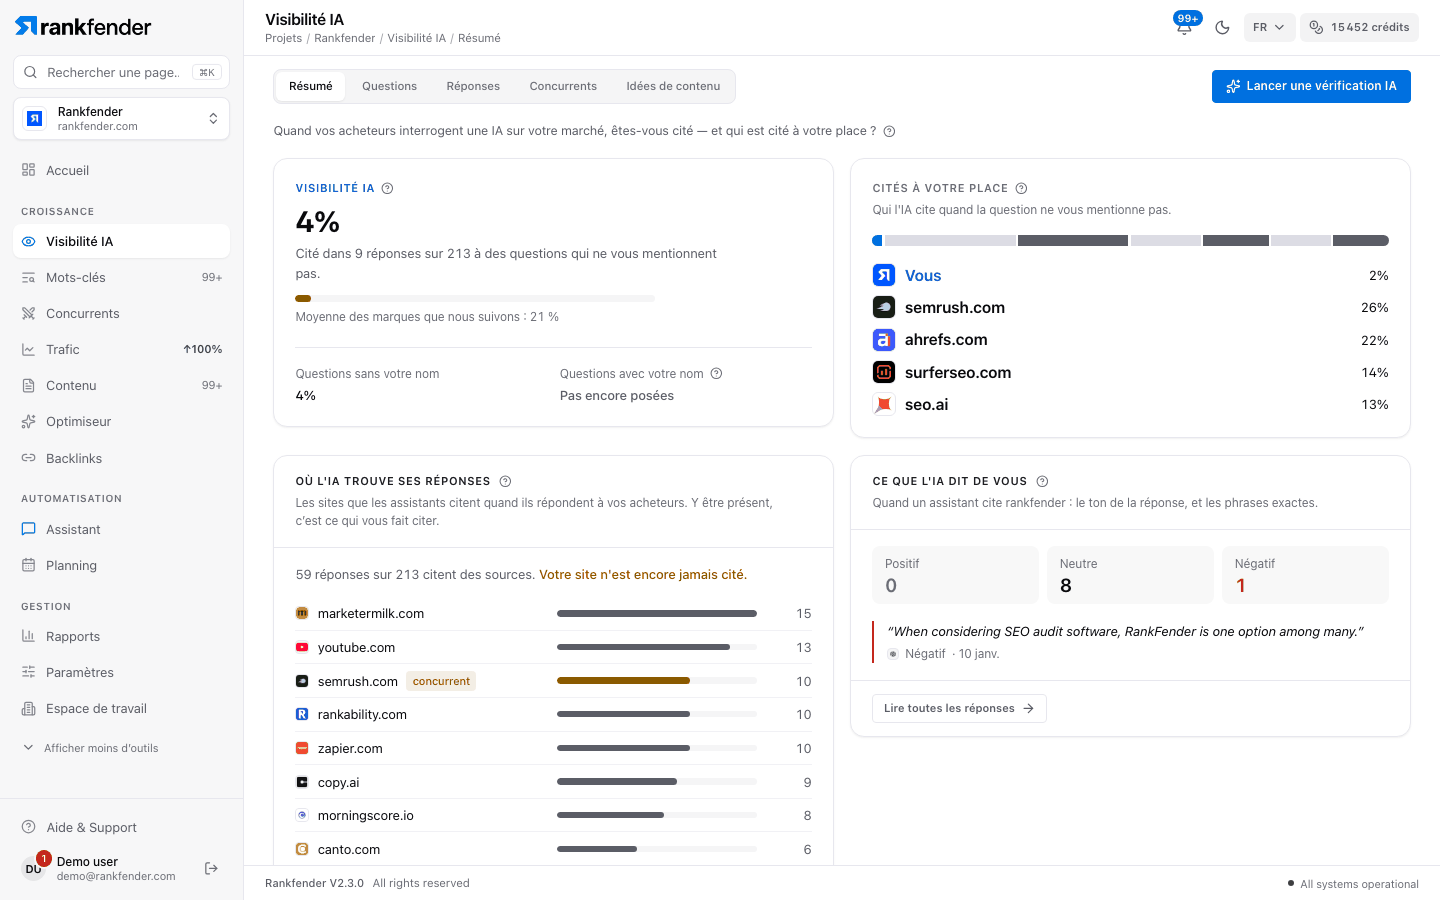Click the Assistant chat icon

[x=29, y=529]
